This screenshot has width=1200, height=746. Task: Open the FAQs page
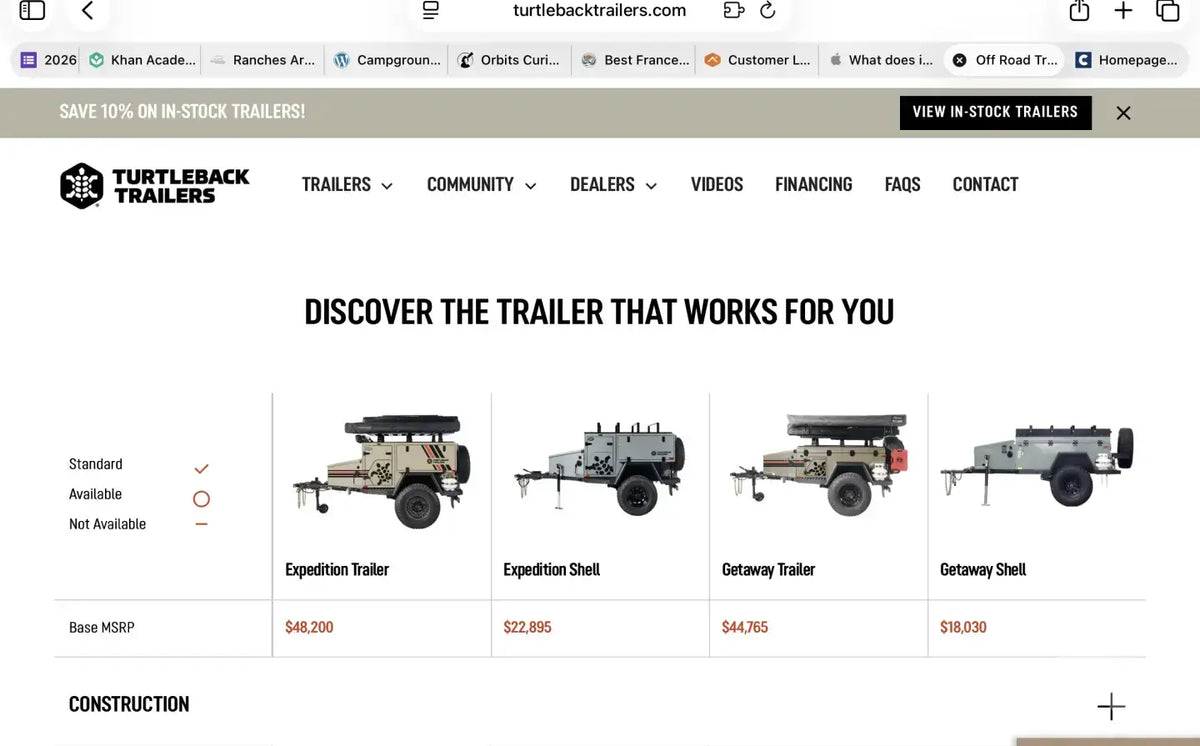click(x=902, y=185)
